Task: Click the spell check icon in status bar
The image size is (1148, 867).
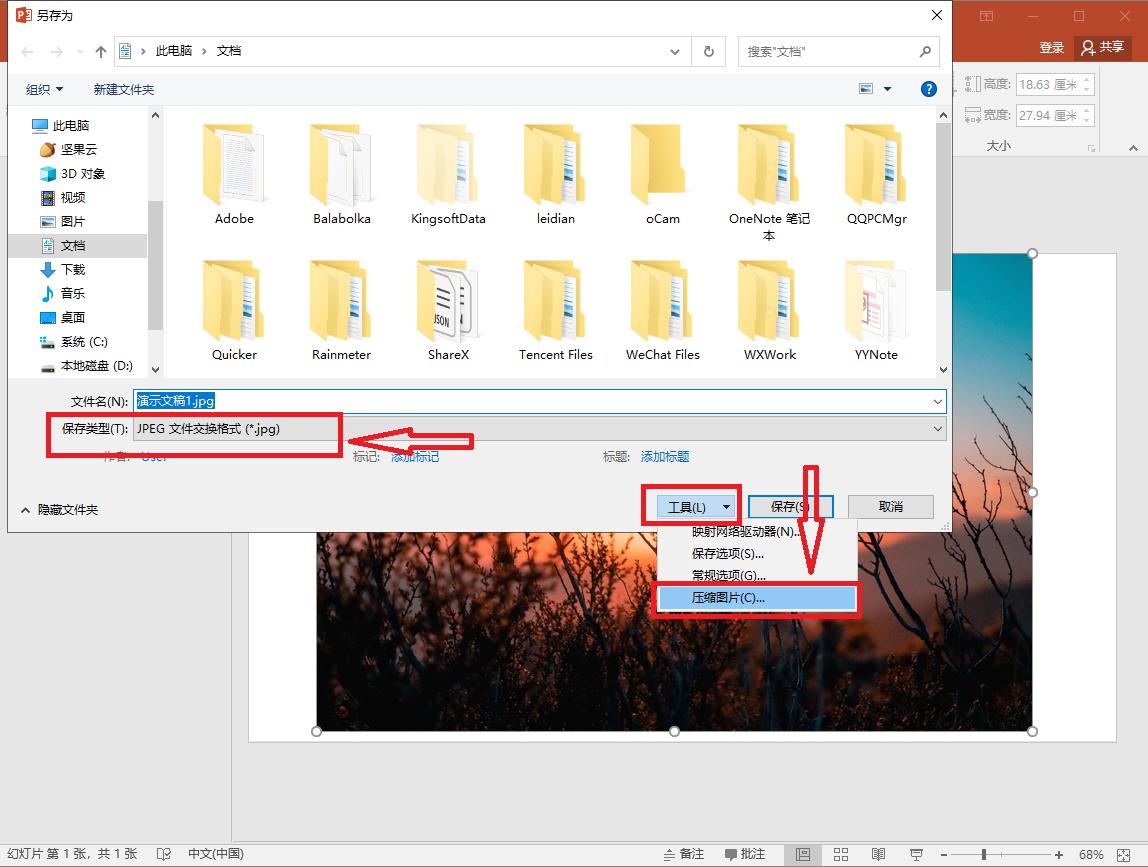Action: point(163,854)
